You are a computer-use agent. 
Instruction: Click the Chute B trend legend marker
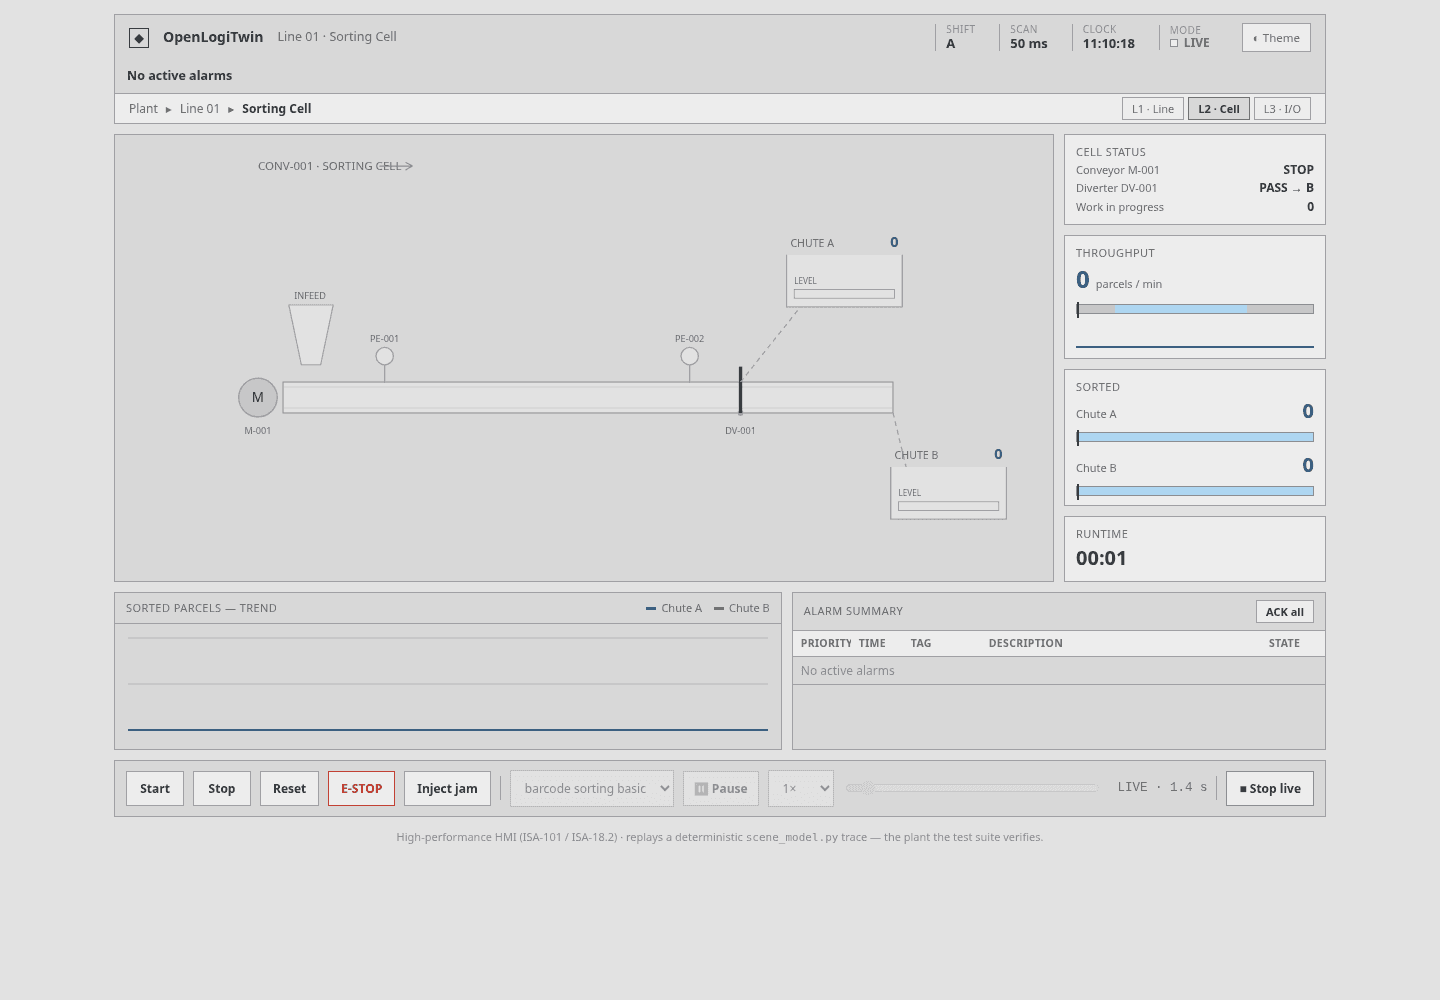(x=719, y=608)
